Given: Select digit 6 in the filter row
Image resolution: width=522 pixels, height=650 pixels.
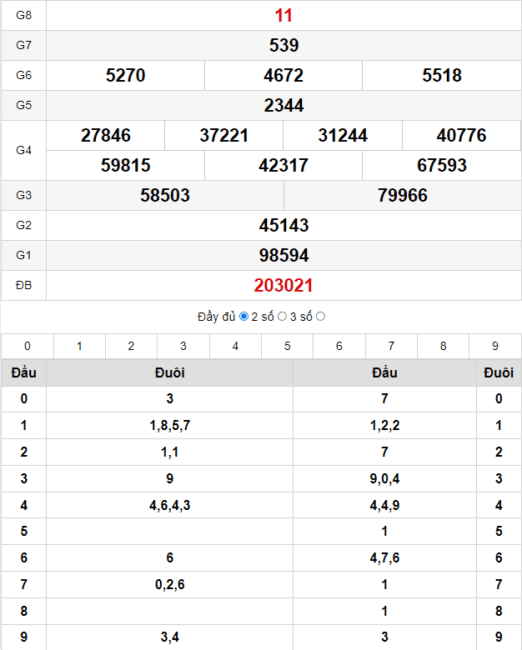Looking at the screenshot, I should click(x=339, y=346).
